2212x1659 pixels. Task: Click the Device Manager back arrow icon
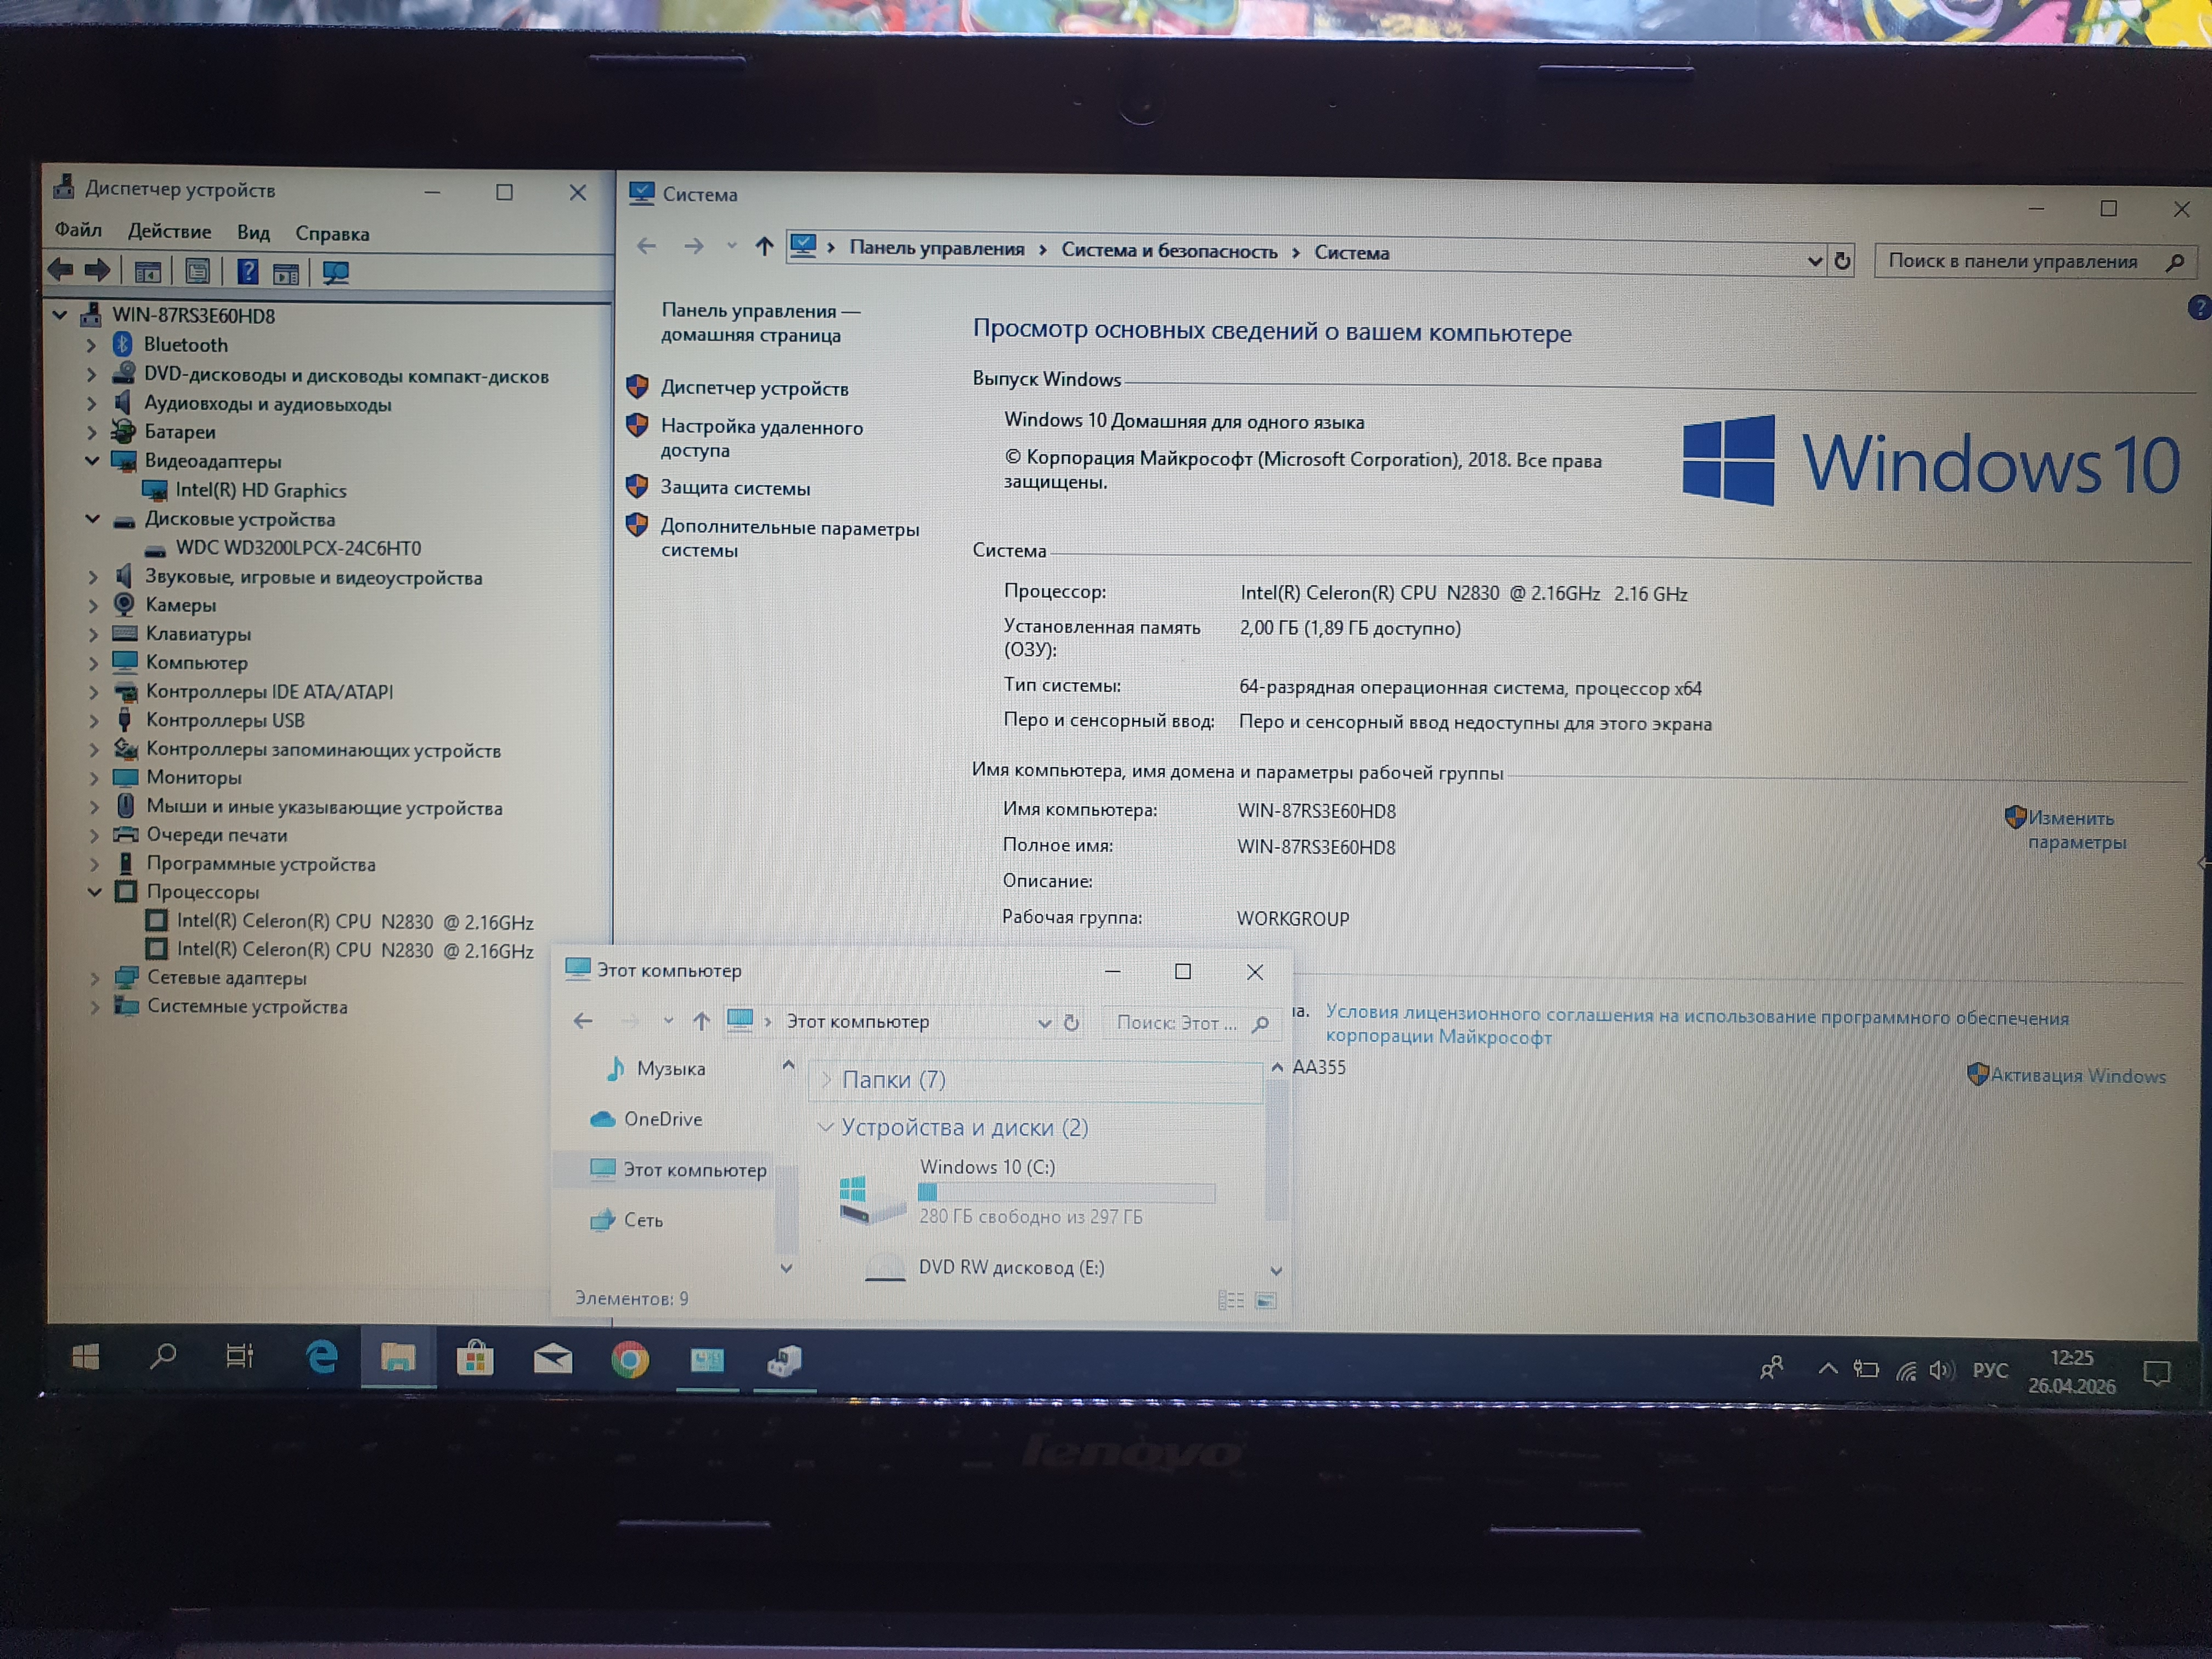61,270
